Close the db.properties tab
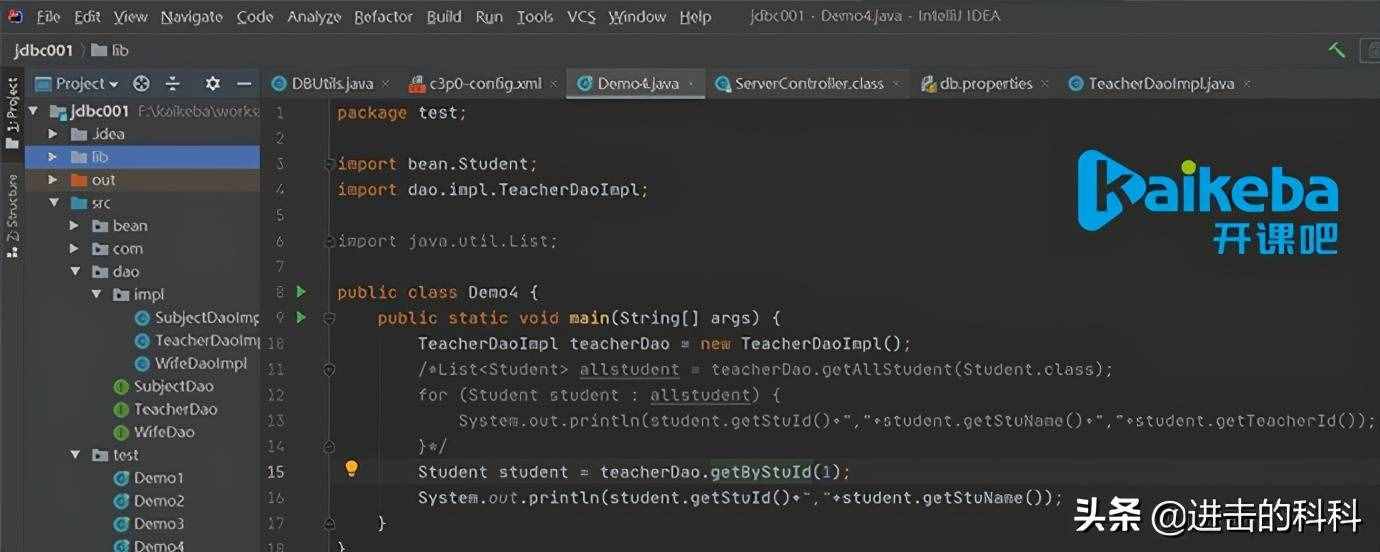This screenshot has width=1380, height=552. (1045, 85)
